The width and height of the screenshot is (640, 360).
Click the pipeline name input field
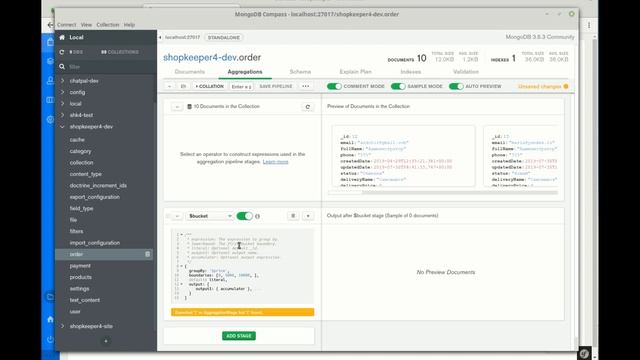pyautogui.click(x=242, y=87)
